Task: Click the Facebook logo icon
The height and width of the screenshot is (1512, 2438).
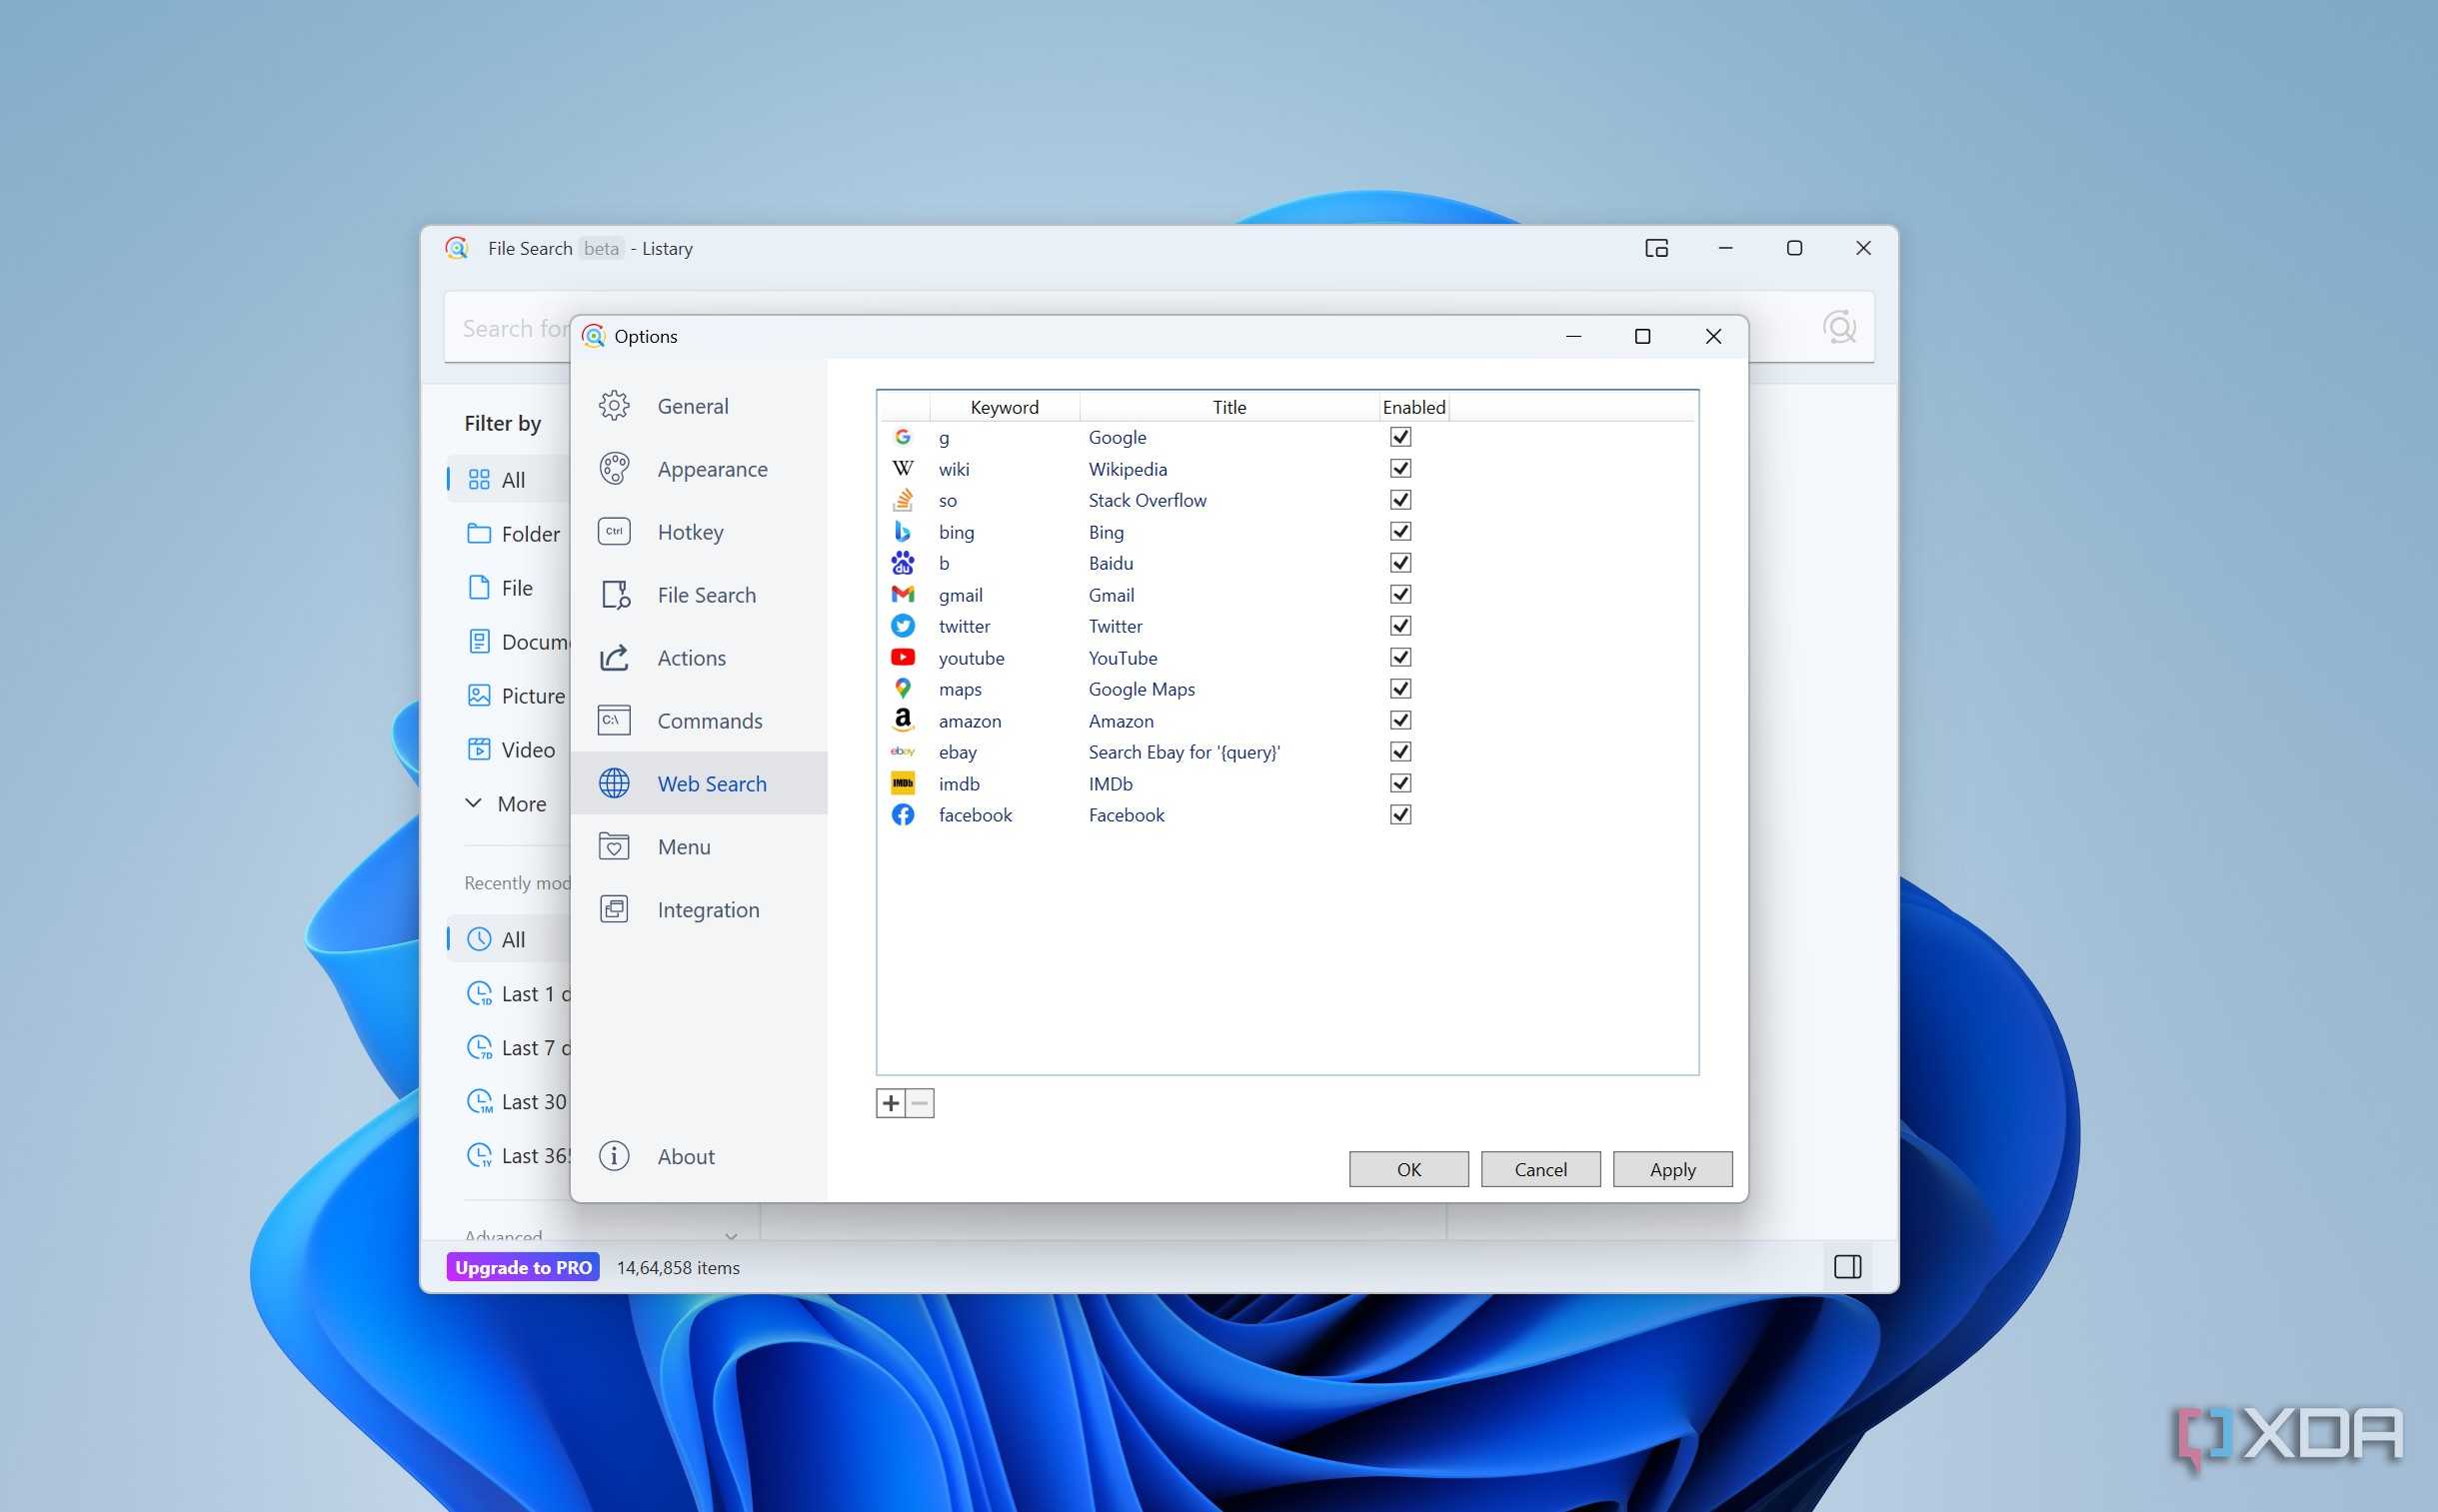Action: (x=902, y=815)
